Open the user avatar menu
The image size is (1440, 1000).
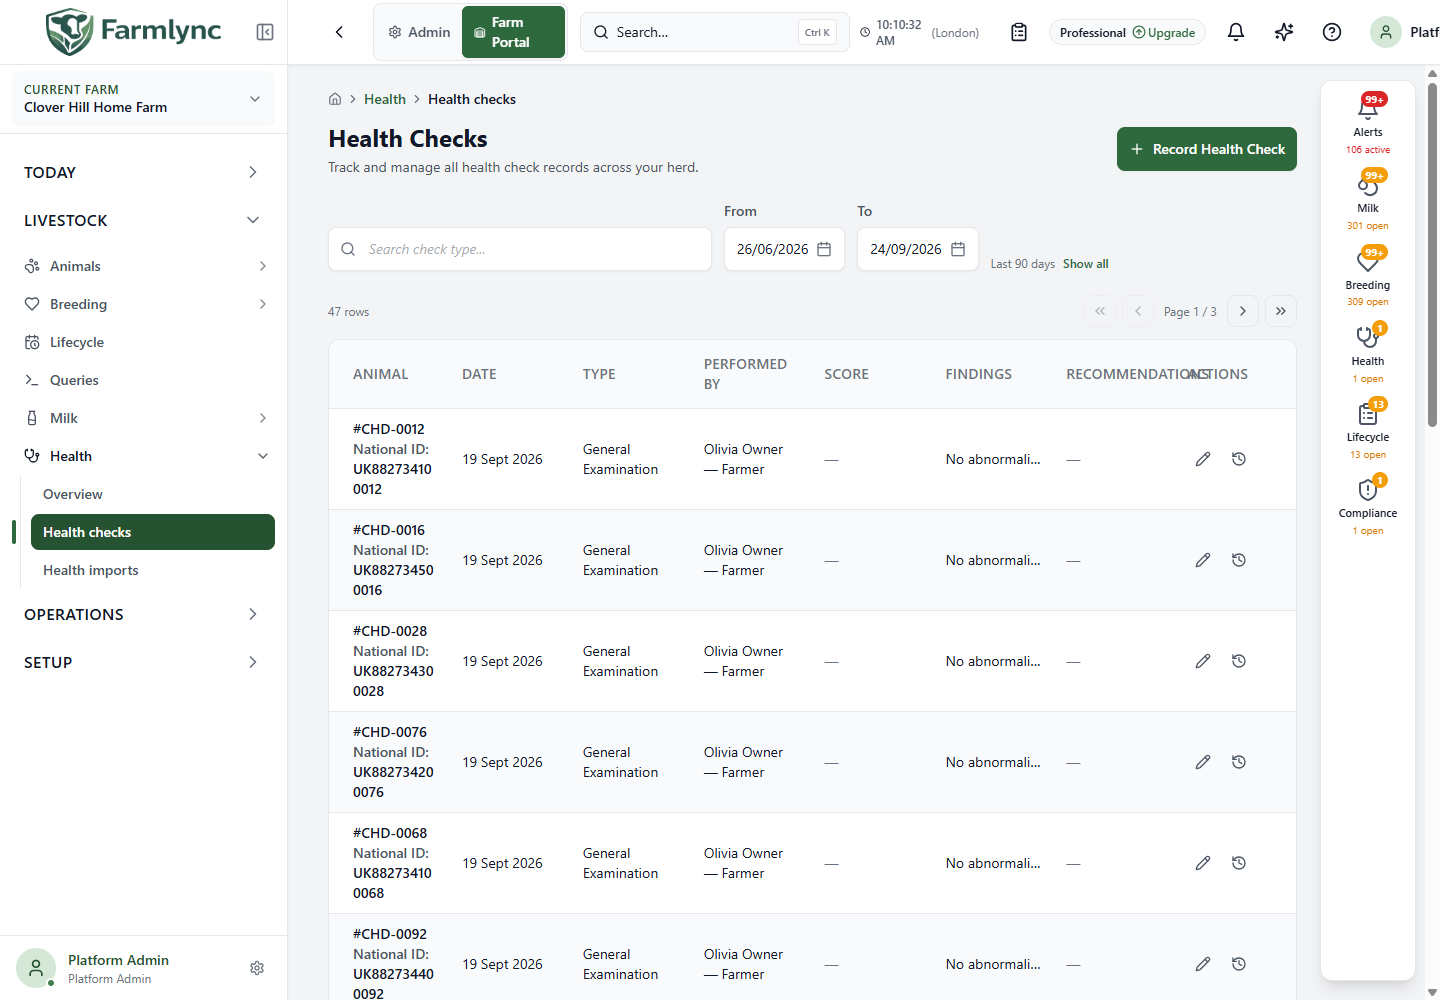coord(1386,32)
